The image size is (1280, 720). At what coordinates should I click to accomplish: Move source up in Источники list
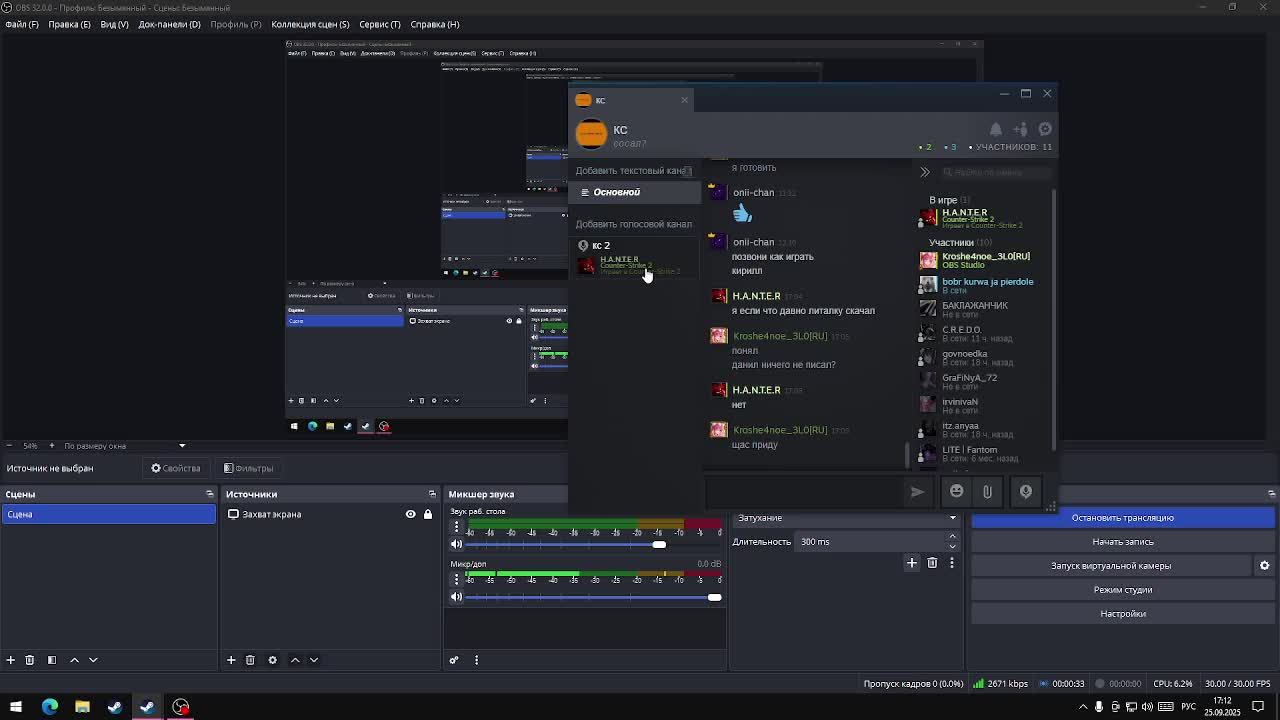[295, 660]
